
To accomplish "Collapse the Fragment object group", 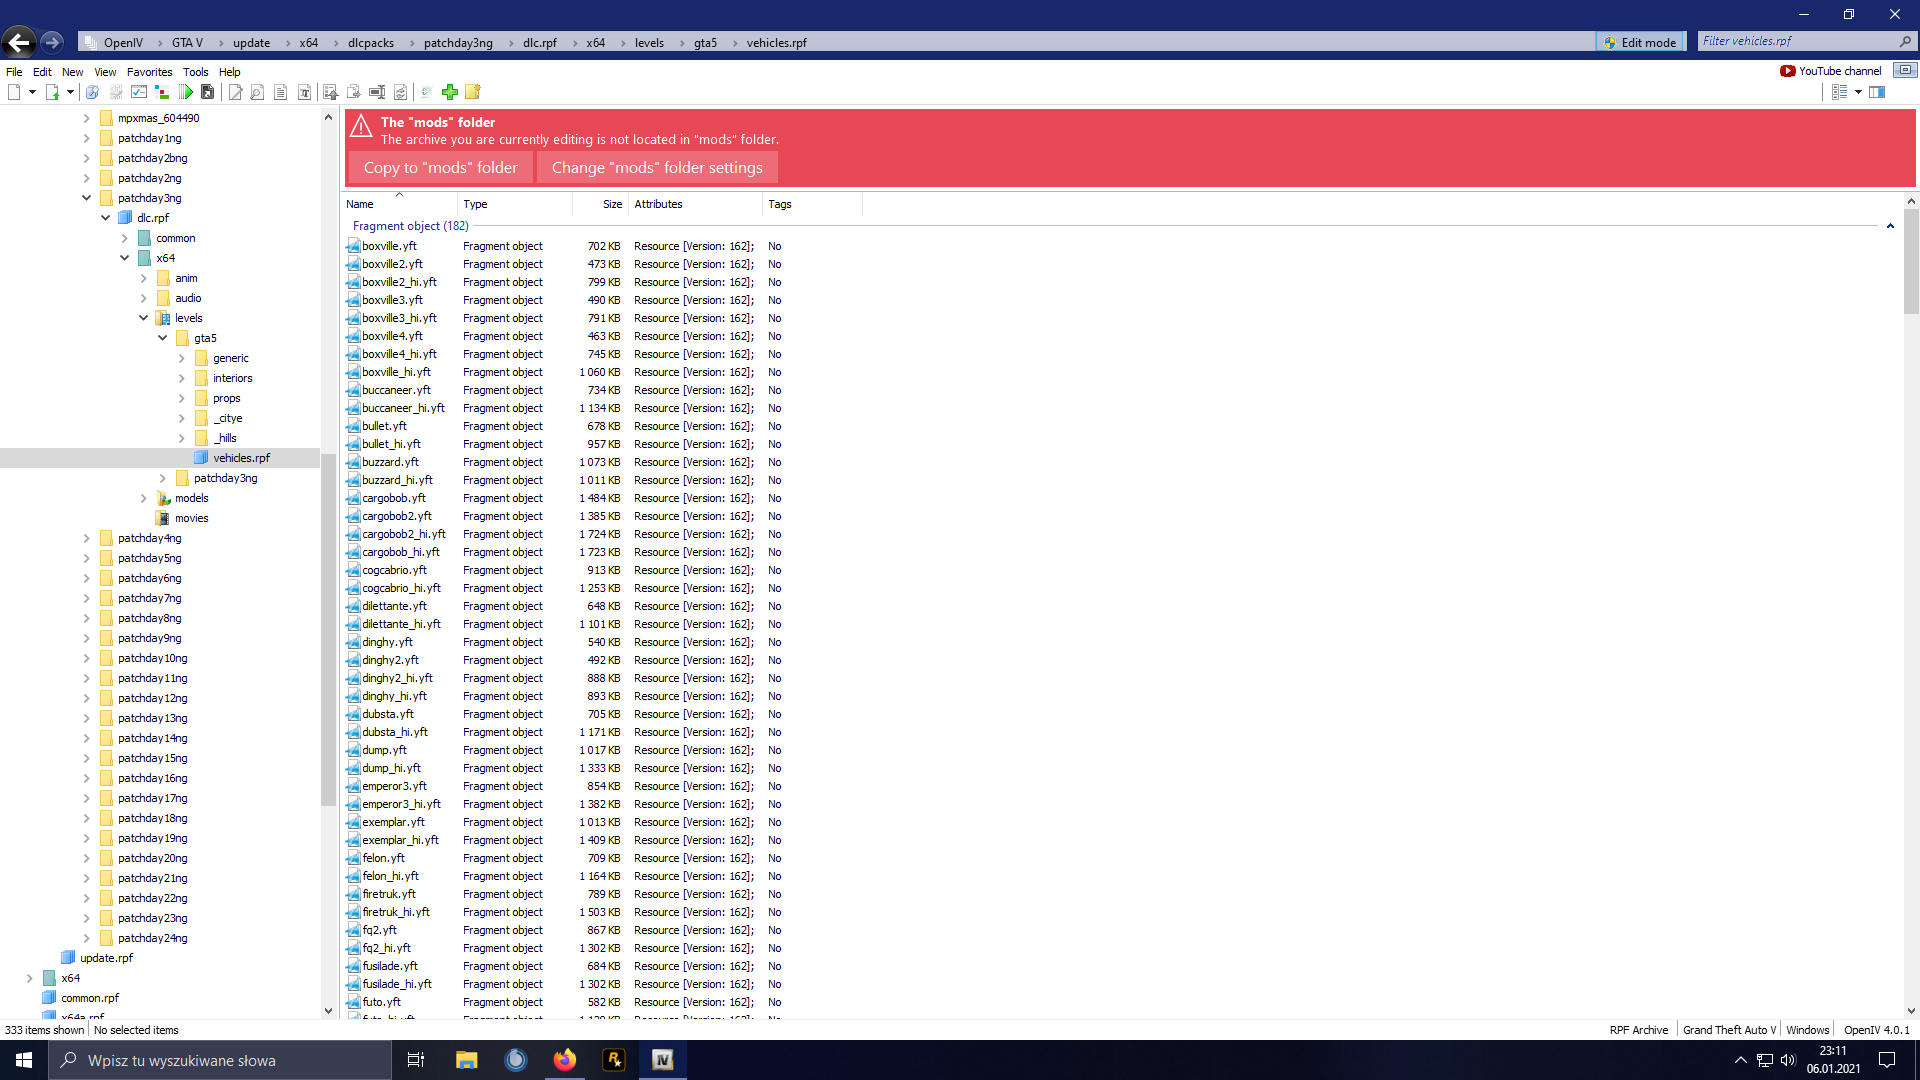I will coord(1890,226).
